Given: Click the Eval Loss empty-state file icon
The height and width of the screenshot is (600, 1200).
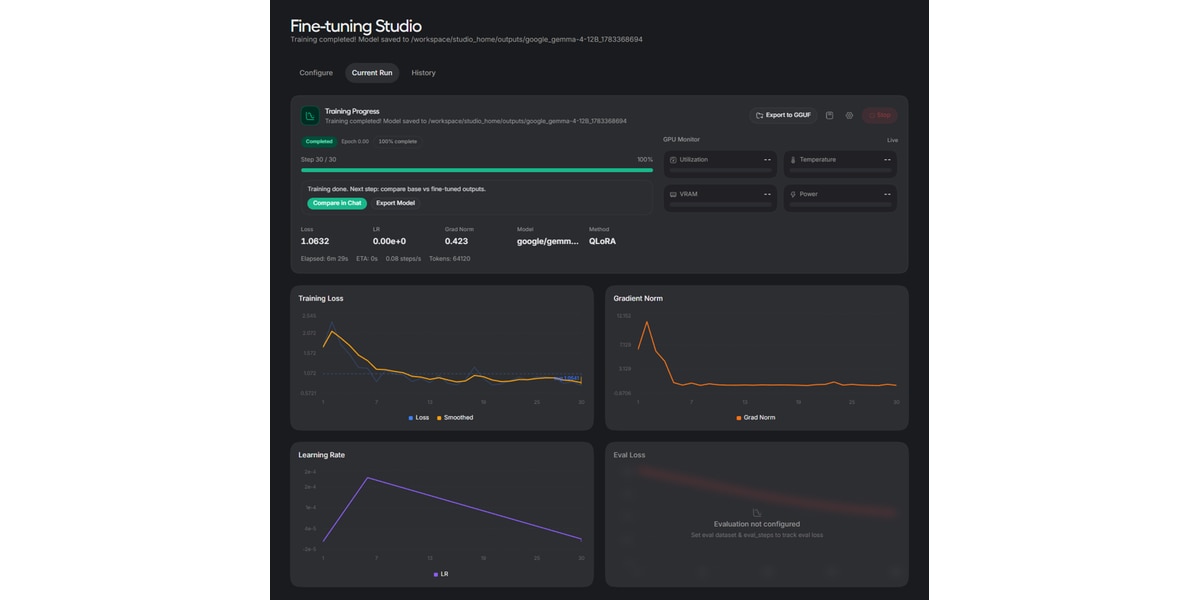Looking at the screenshot, I should (x=756, y=512).
